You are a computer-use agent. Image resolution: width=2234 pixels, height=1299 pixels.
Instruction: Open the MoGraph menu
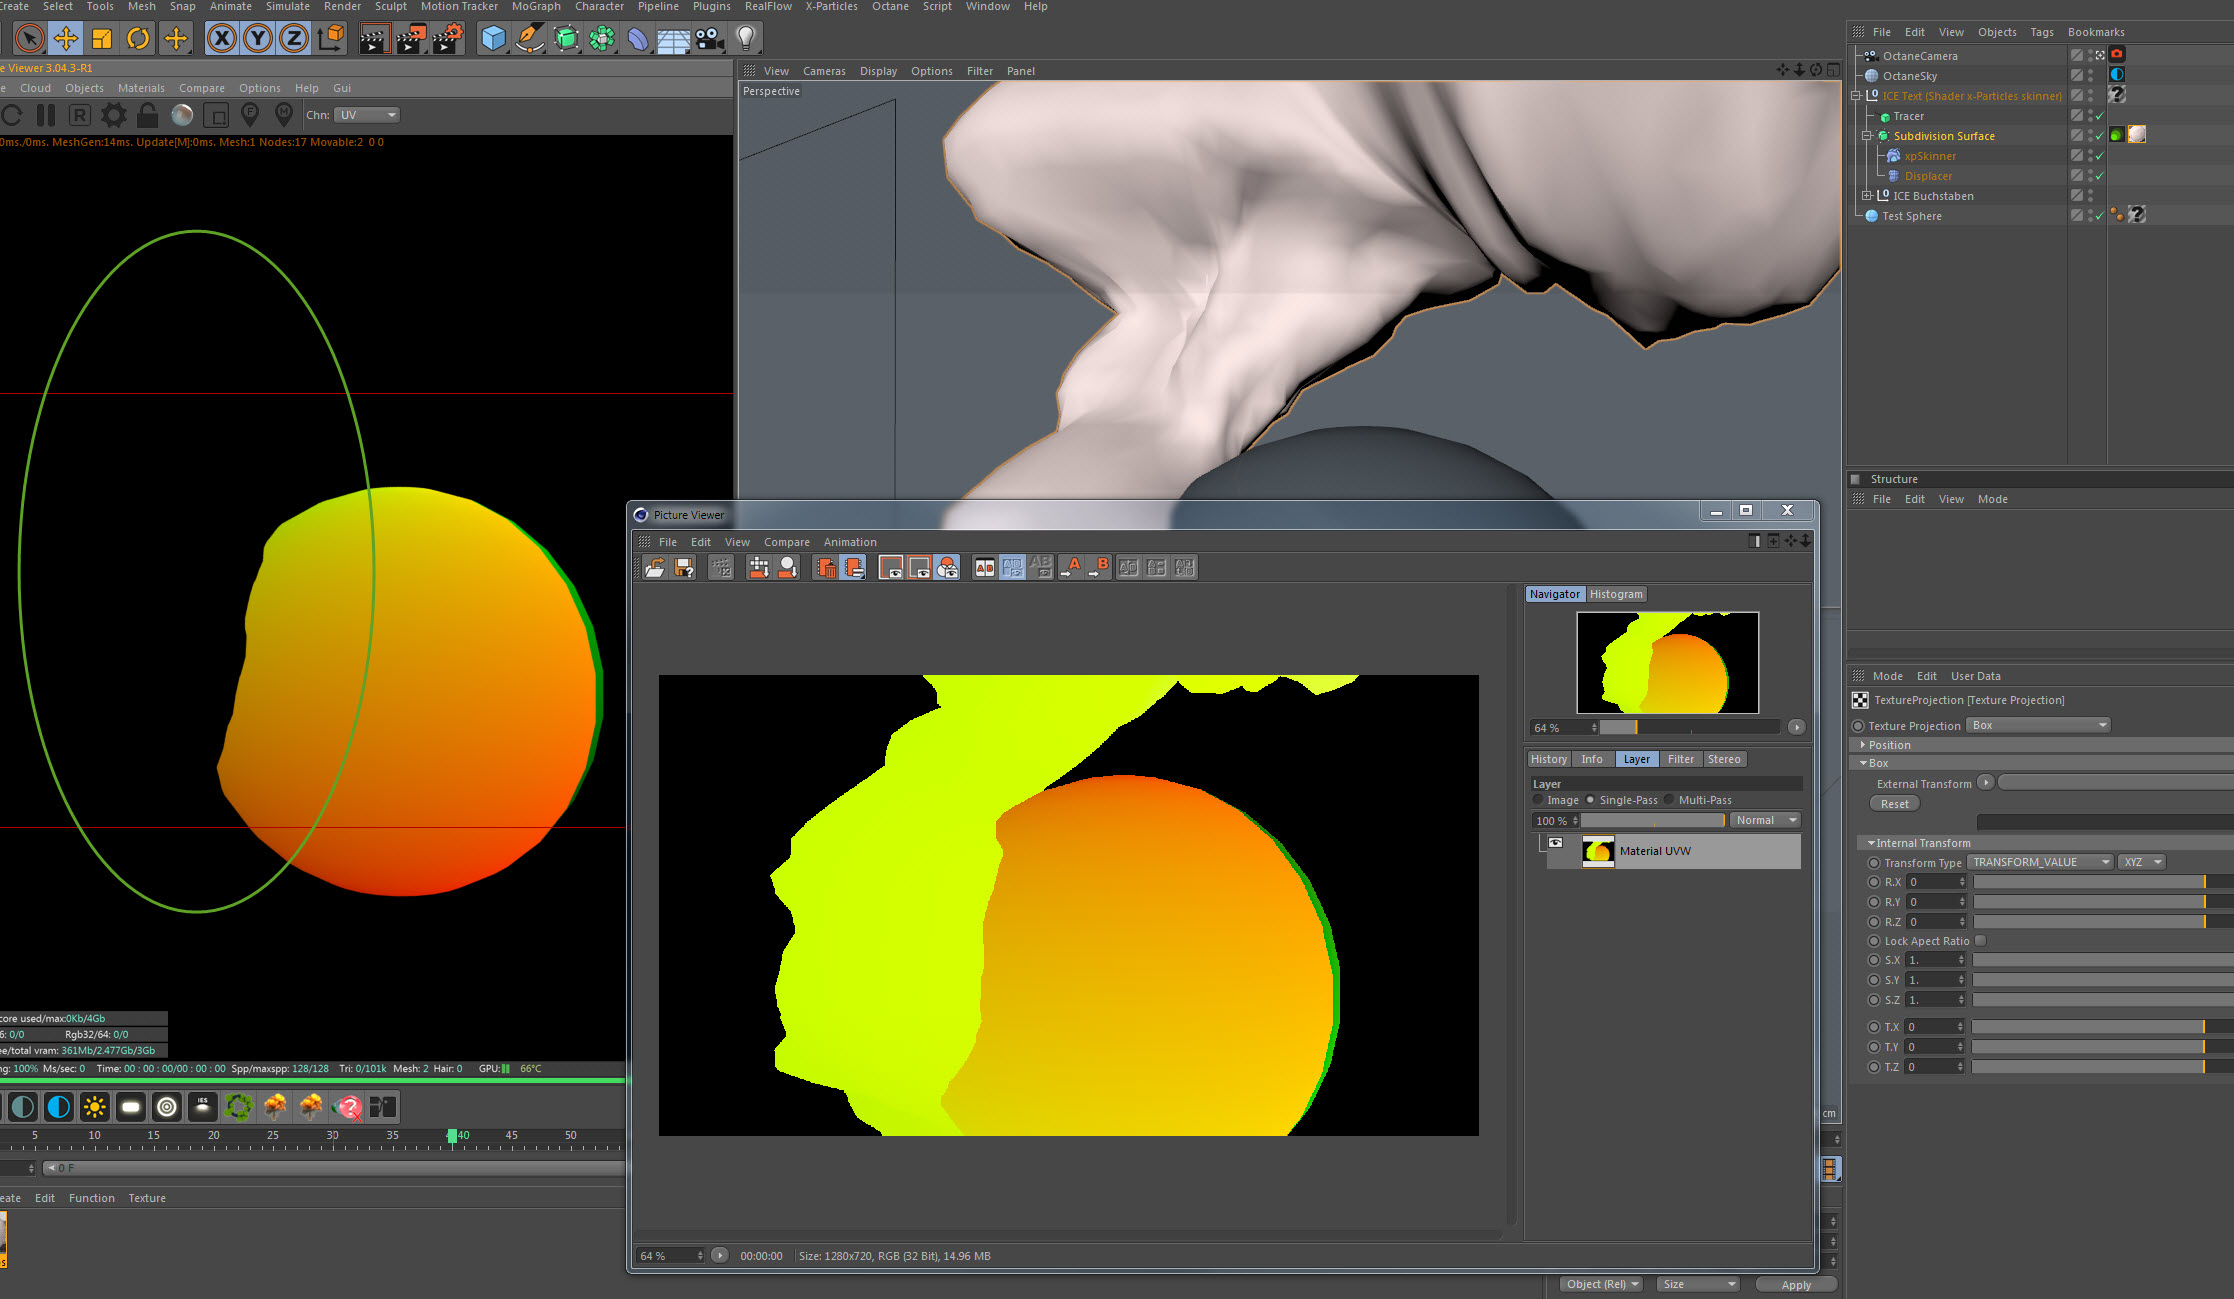(x=536, y=6)
